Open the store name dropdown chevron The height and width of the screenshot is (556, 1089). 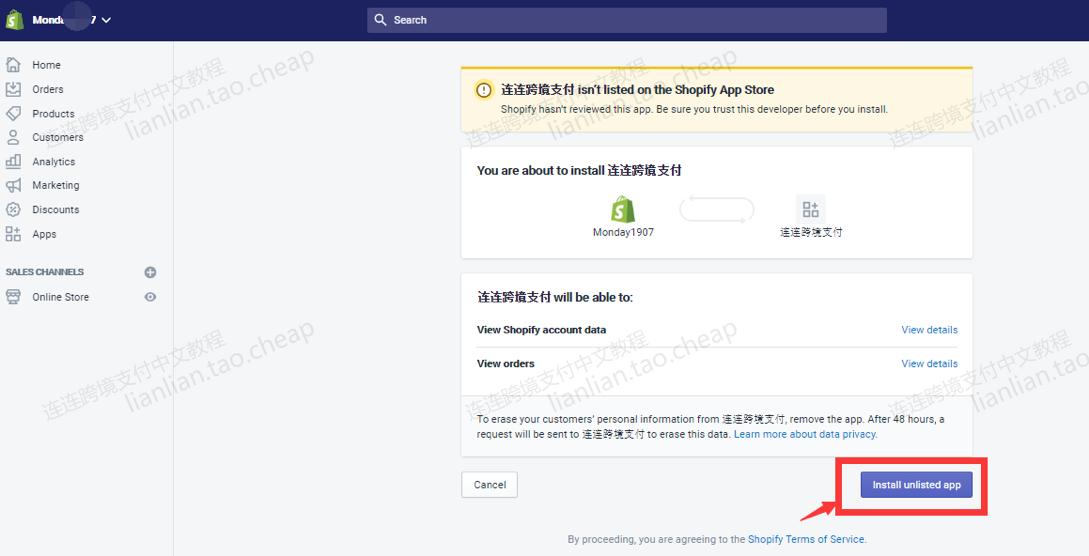click(x=106, y=20)
